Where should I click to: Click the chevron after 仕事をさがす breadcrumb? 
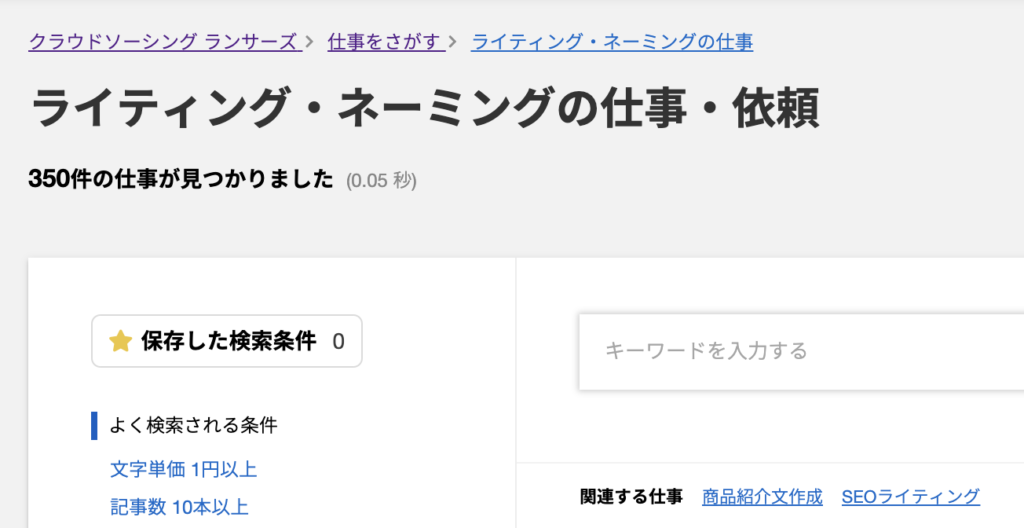point(453,42)
